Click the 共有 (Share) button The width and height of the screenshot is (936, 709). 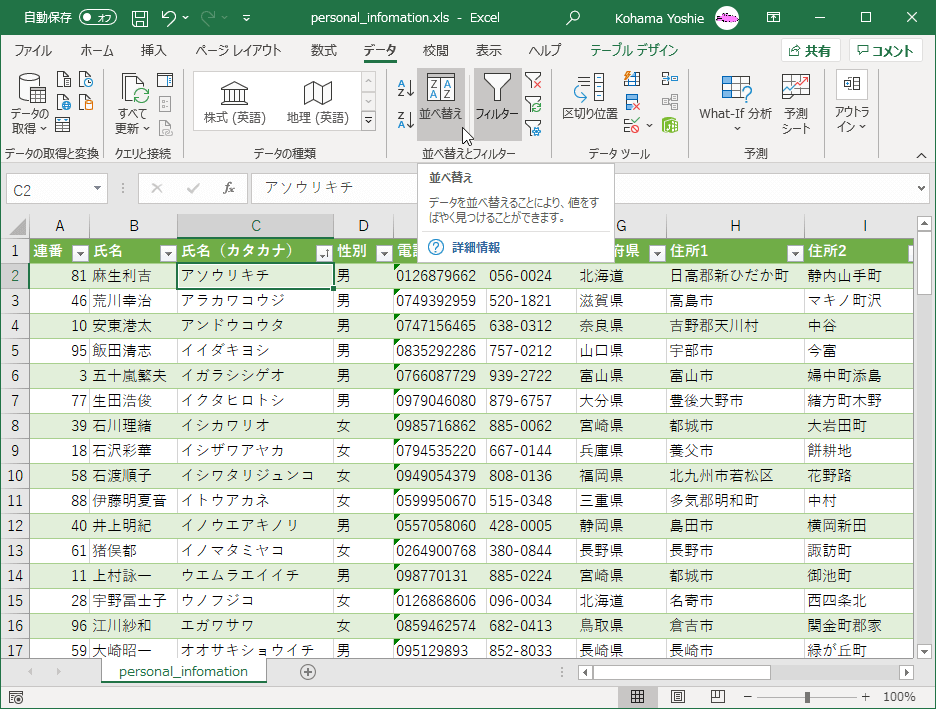(x=810, y=51)
